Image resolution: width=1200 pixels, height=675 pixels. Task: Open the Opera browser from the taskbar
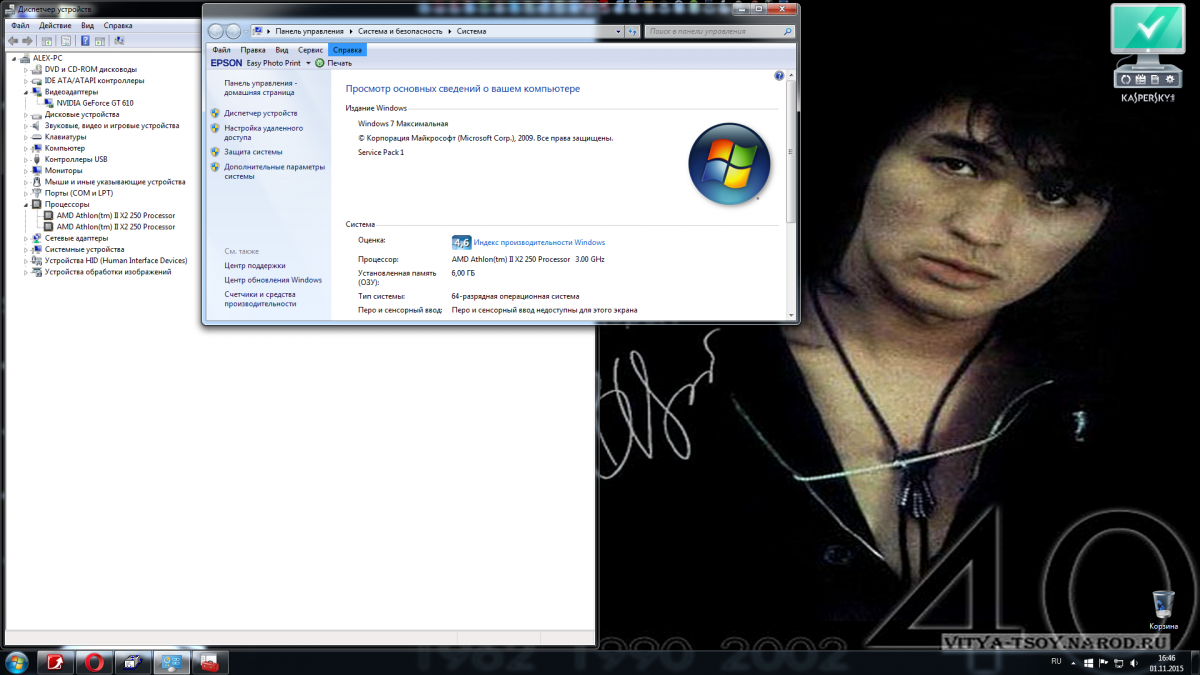95,662
